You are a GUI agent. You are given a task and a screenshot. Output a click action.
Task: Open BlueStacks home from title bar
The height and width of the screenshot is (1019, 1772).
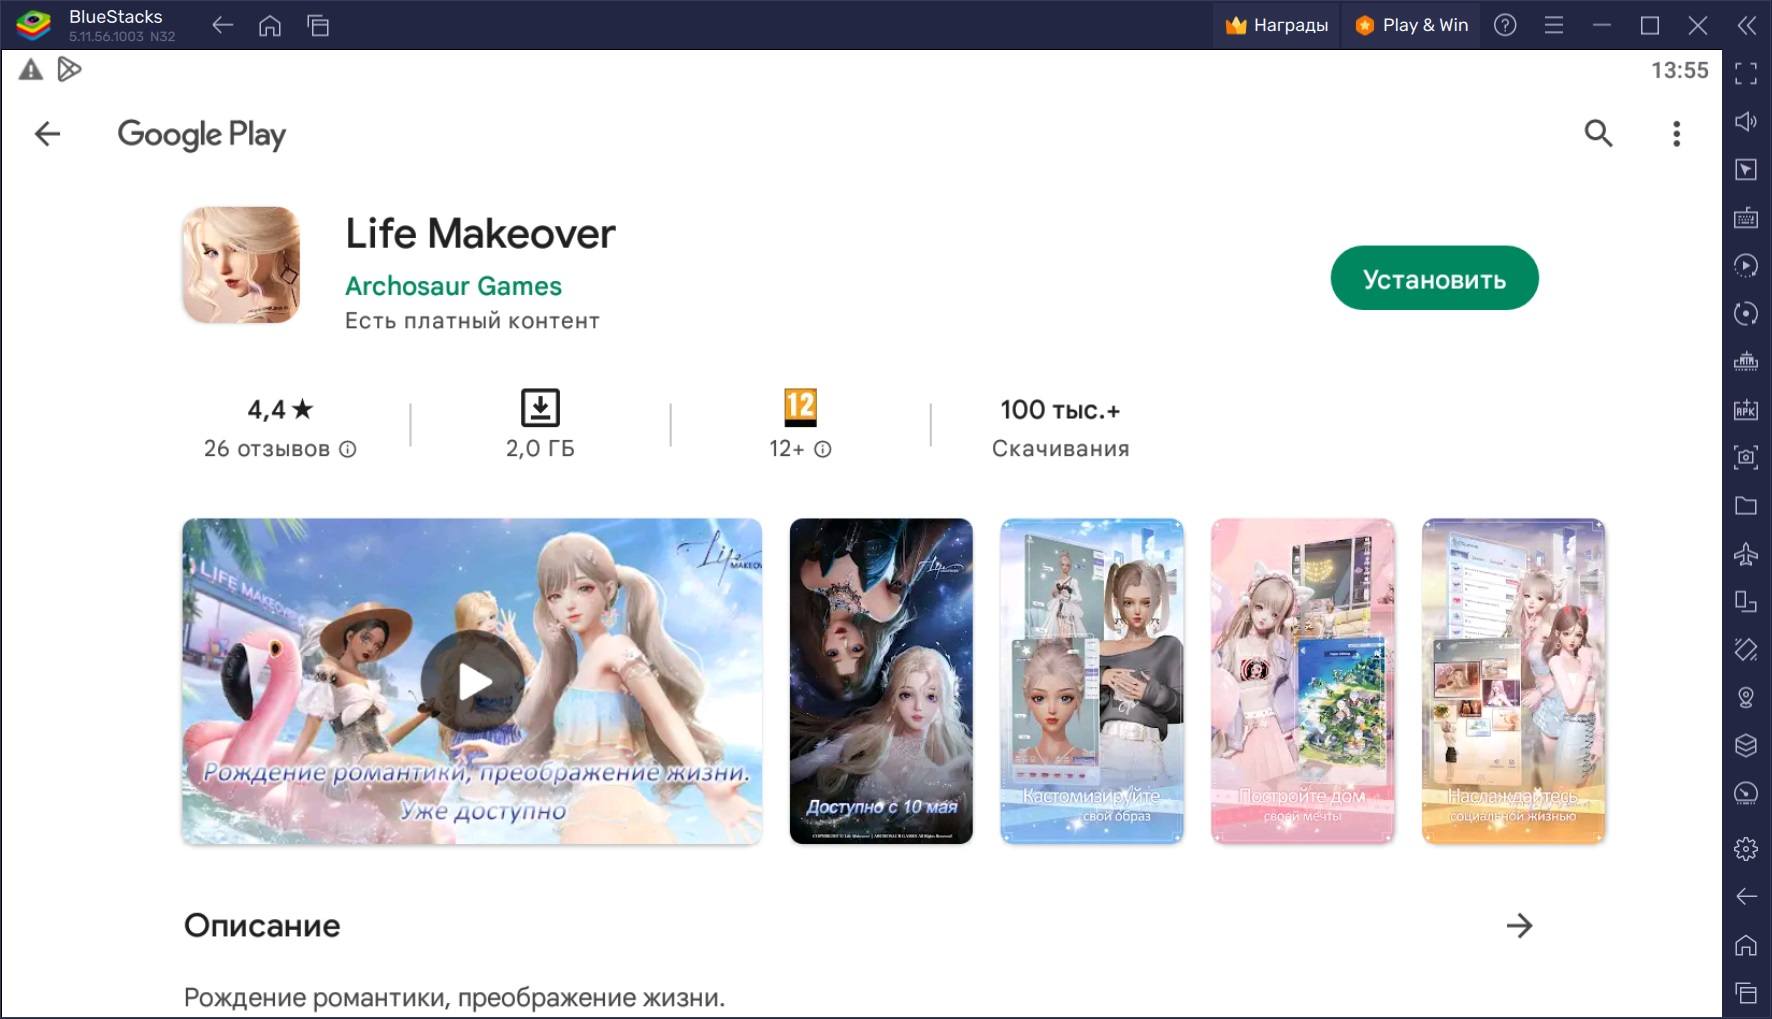[270, 26]
